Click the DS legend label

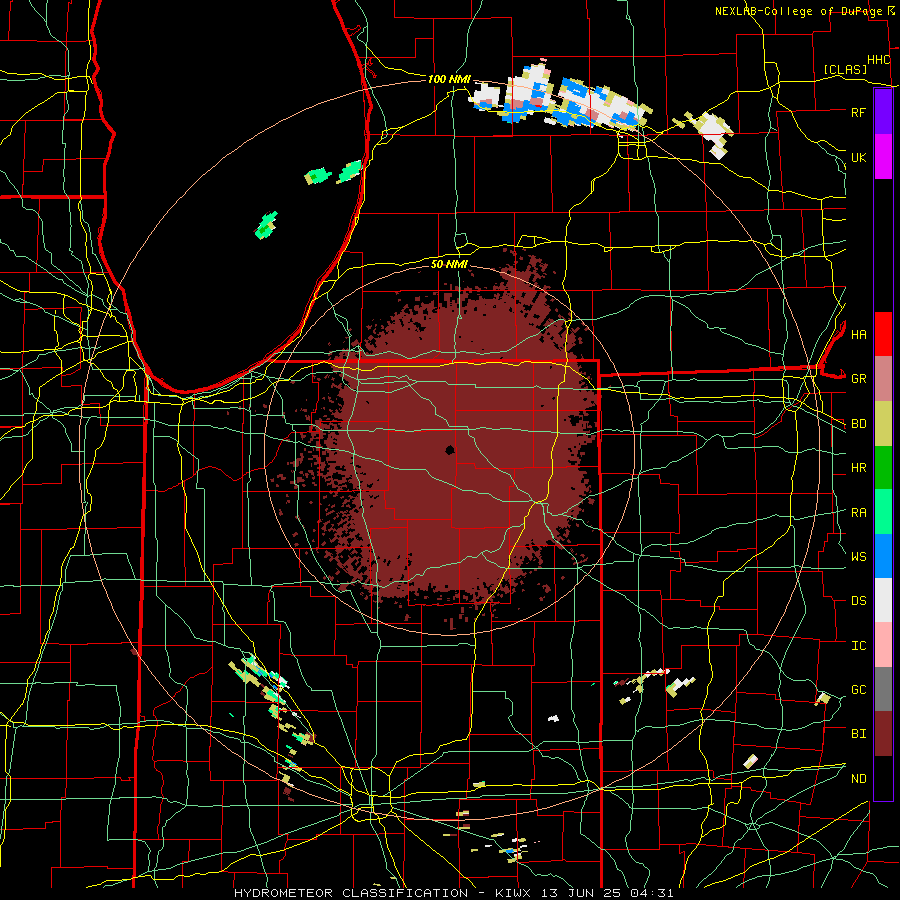(859, 600)
